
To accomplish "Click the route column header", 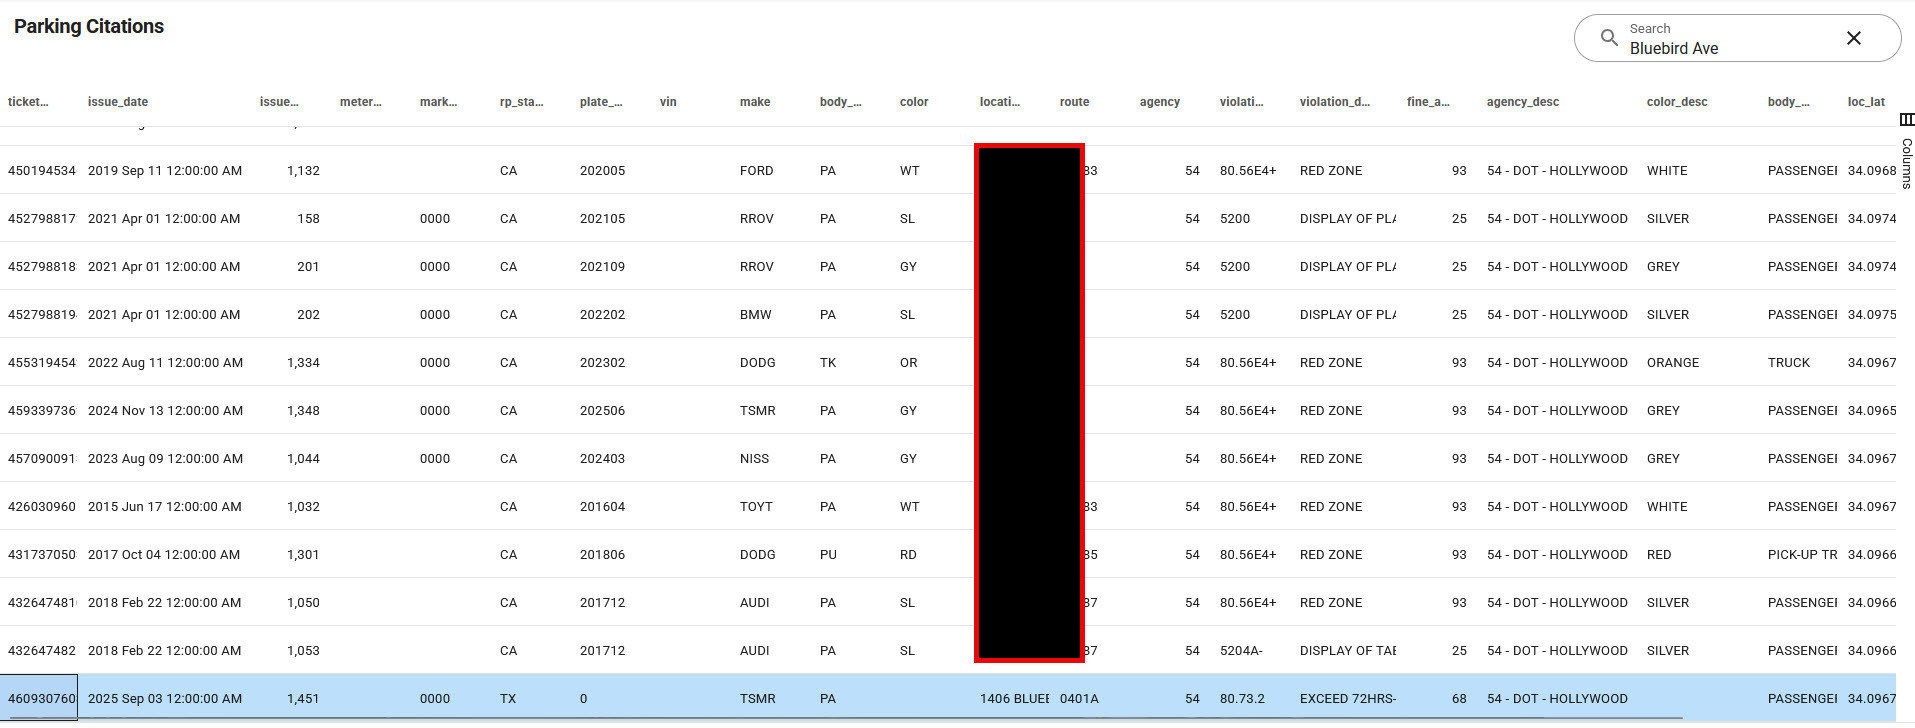I will (x=1074, y=102).
